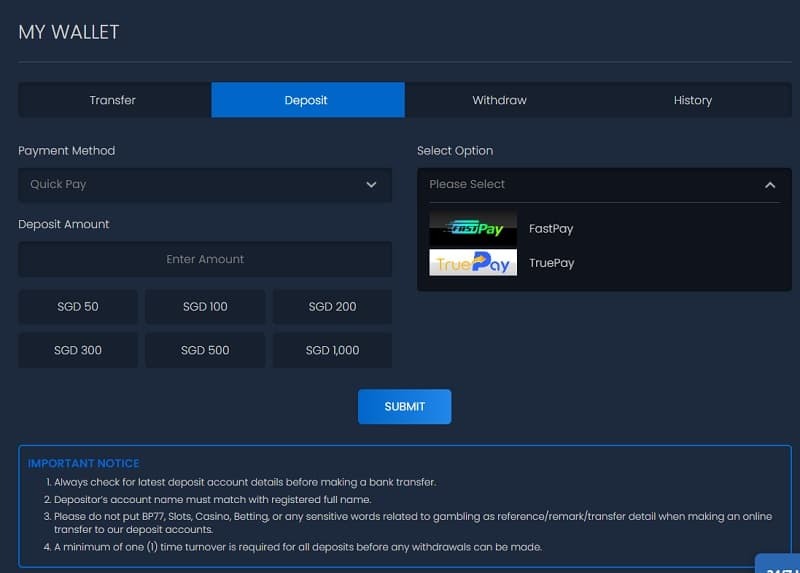The image size is (800, 573).
Task: Click the FastPay logo image
Action: coord(473,229)
